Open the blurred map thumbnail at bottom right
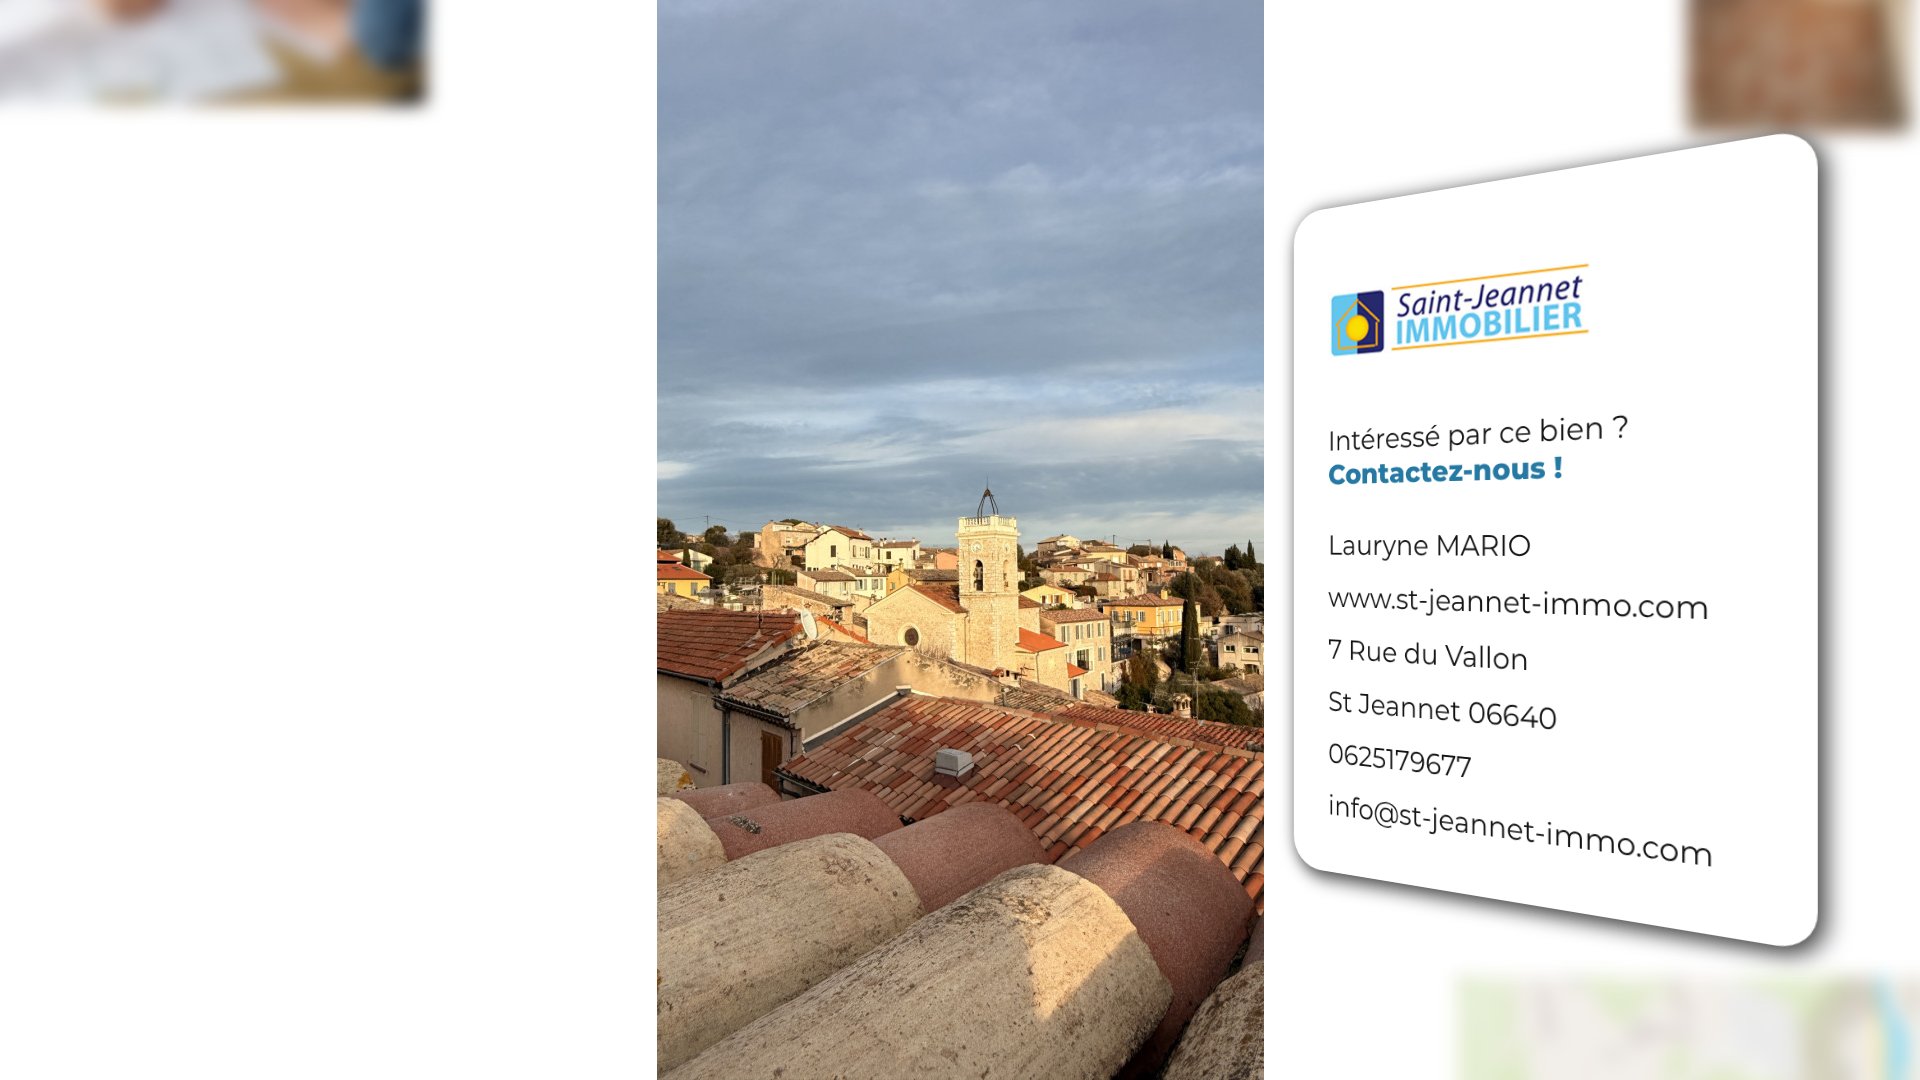This screenshot has width=1920, height=1080. (x=1685, y=1029)
